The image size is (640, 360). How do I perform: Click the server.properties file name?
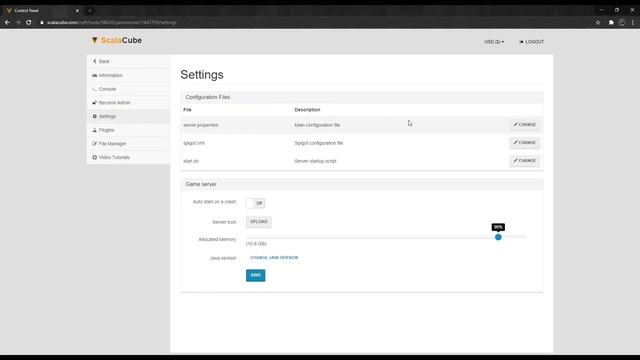pos(200,125)
